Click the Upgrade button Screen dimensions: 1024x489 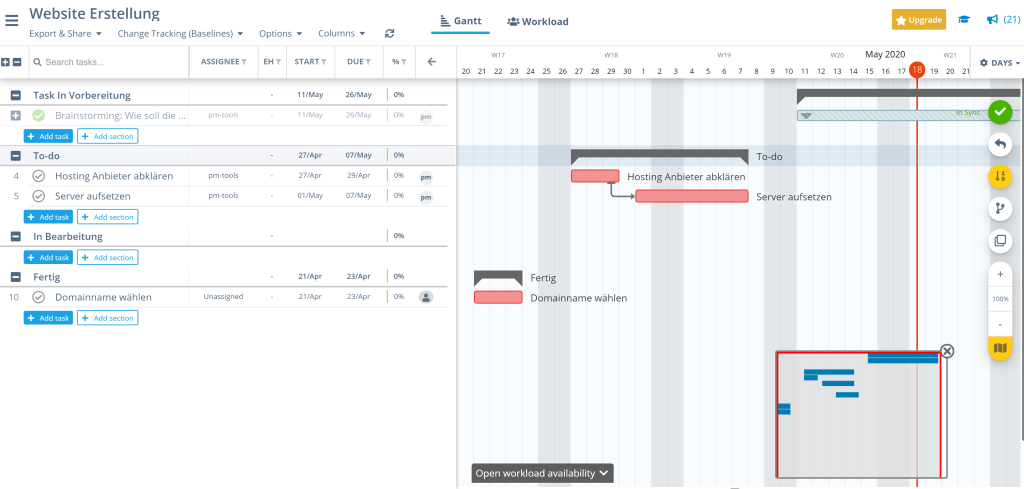[918, 20]
